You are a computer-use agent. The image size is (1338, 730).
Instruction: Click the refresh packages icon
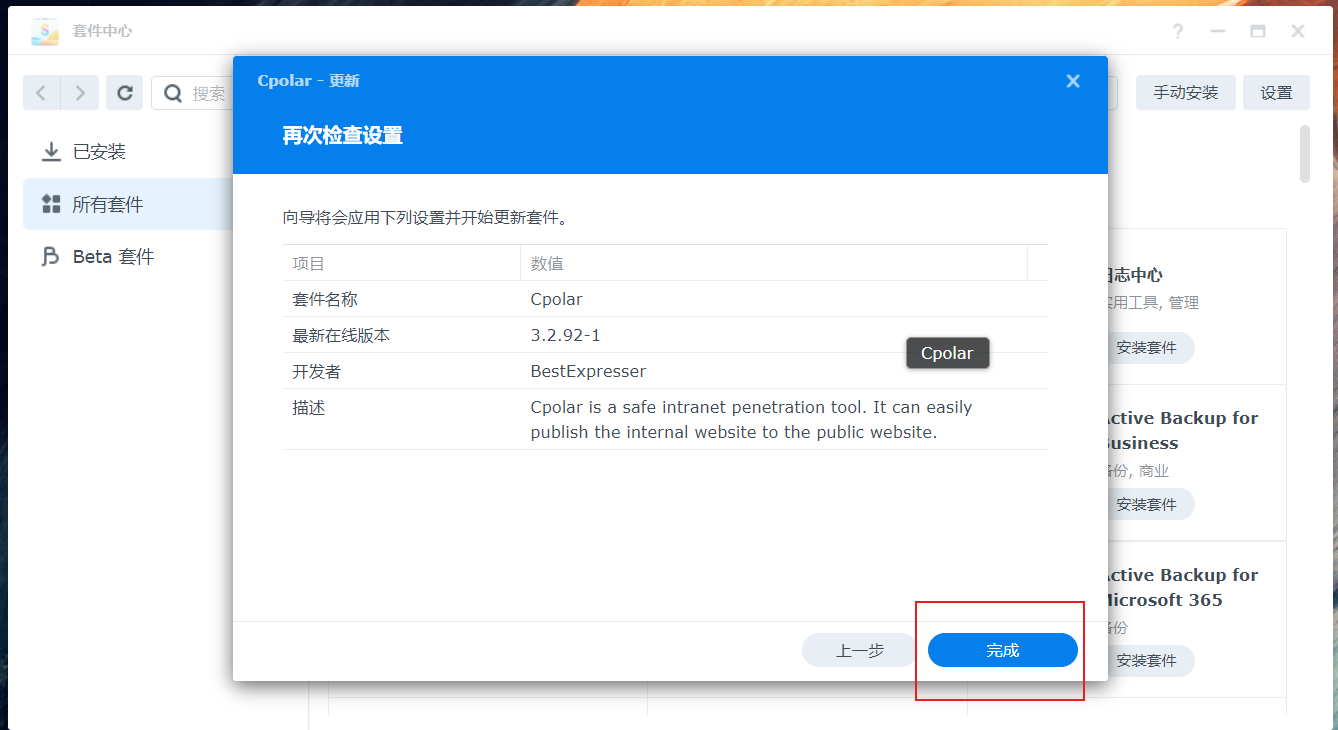124,92
